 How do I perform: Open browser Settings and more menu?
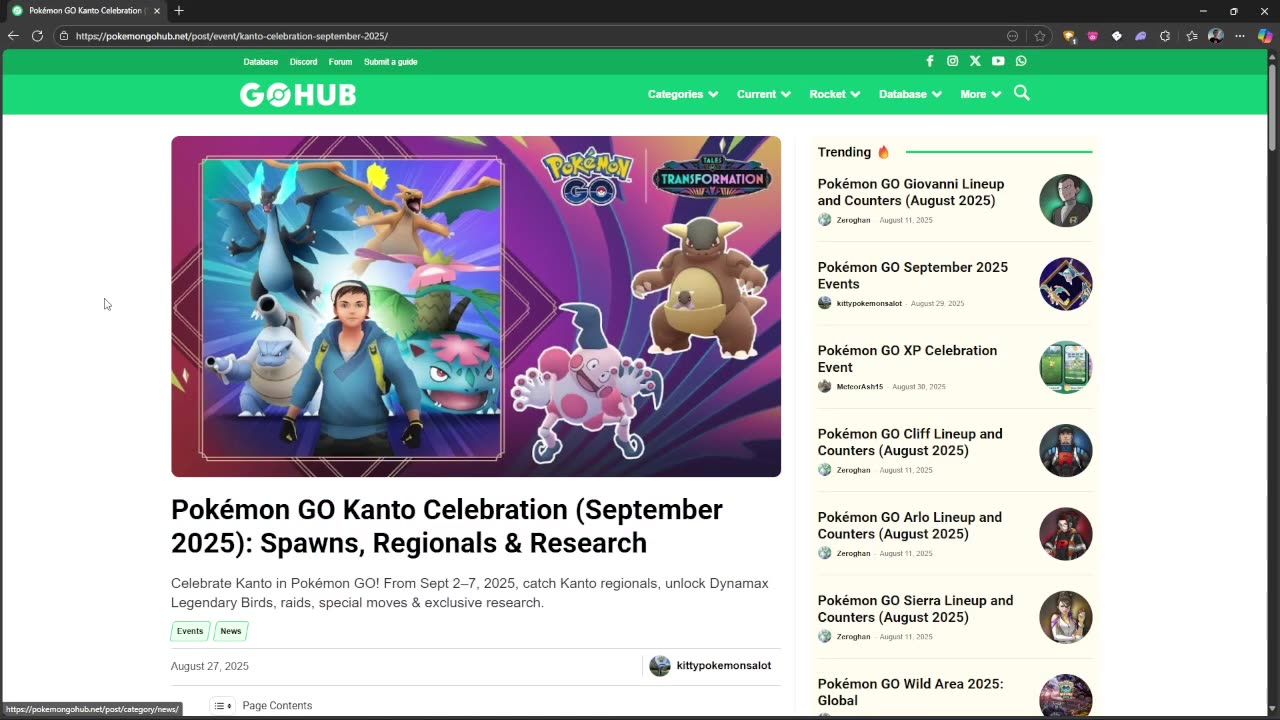point(1240,36)
